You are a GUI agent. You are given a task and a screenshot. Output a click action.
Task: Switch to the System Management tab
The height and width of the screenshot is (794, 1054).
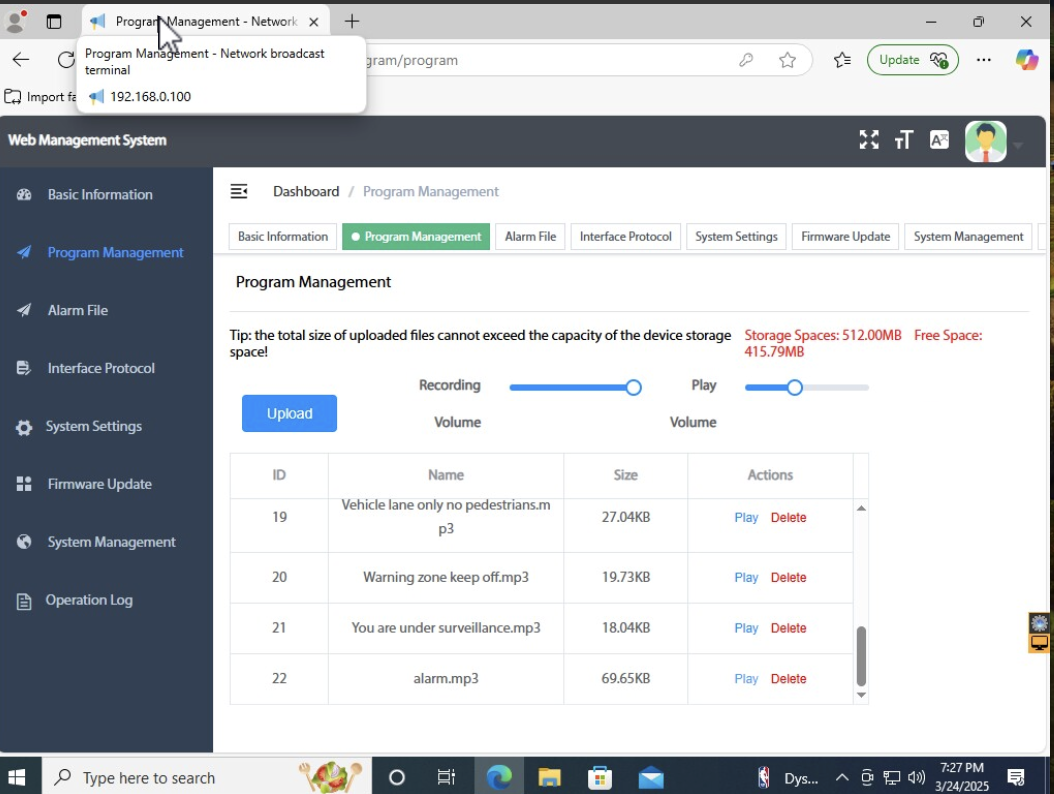[x=968, y=237]
